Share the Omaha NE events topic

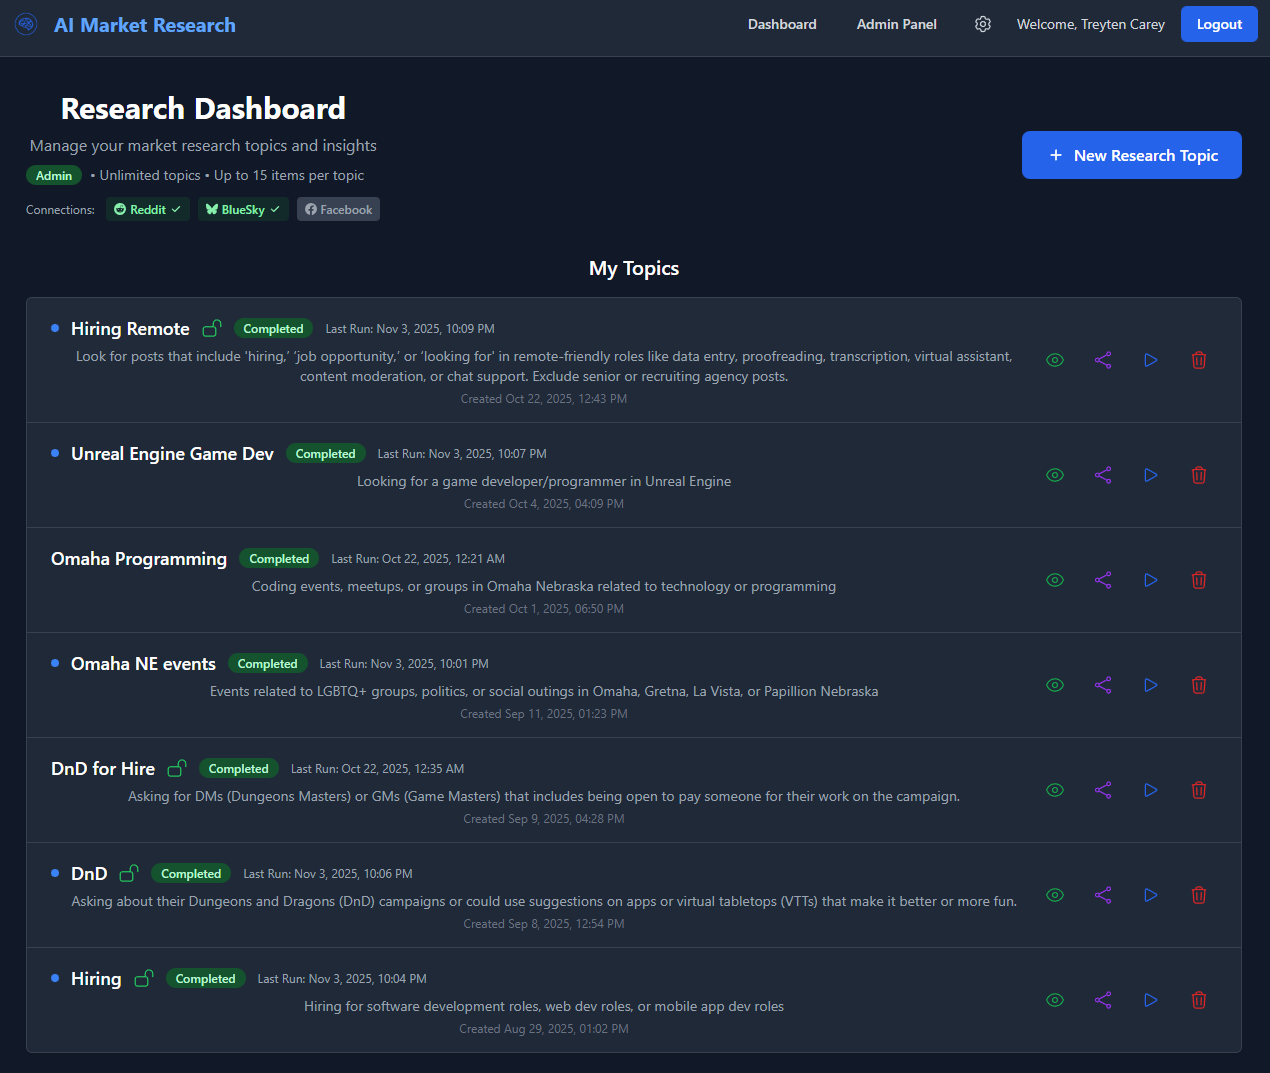pos(1103,685)
